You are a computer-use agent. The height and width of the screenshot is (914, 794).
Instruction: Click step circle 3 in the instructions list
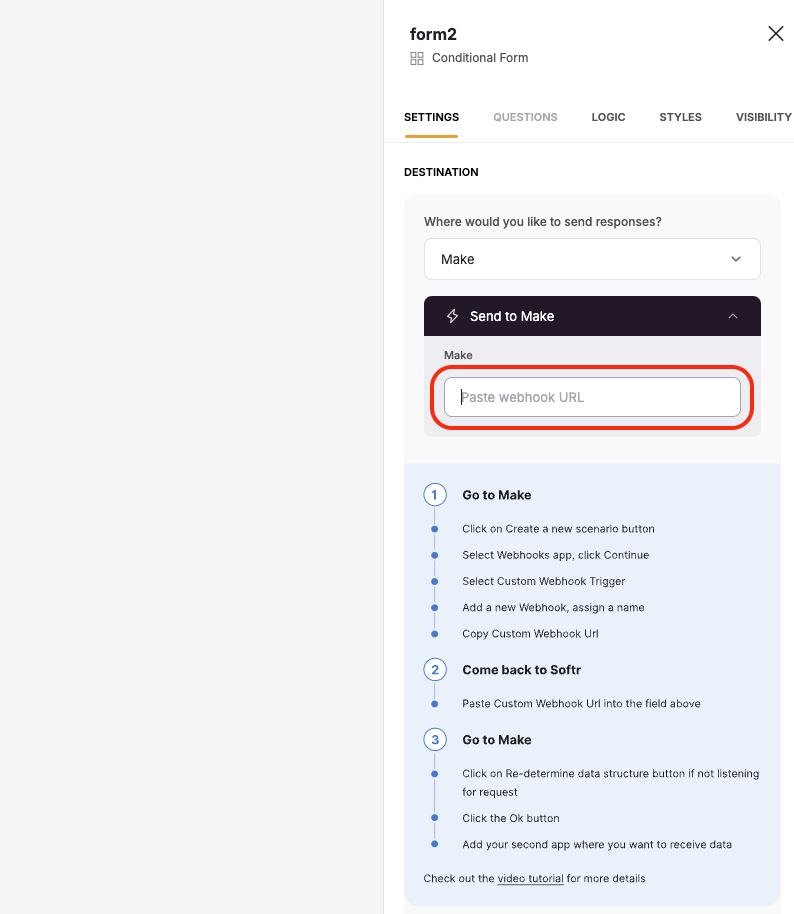(434, 739)
